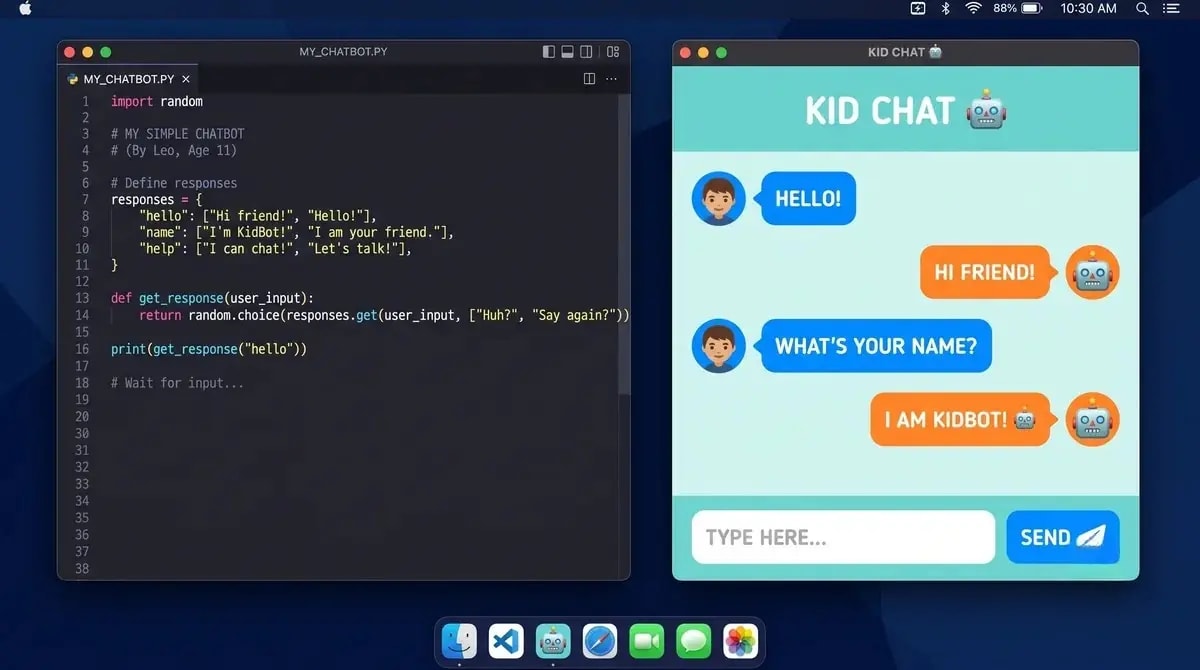Click the '# (By Leo, Age 11)' comment
This screenshot has height=670, width=1200.
(x=173, y=150)
